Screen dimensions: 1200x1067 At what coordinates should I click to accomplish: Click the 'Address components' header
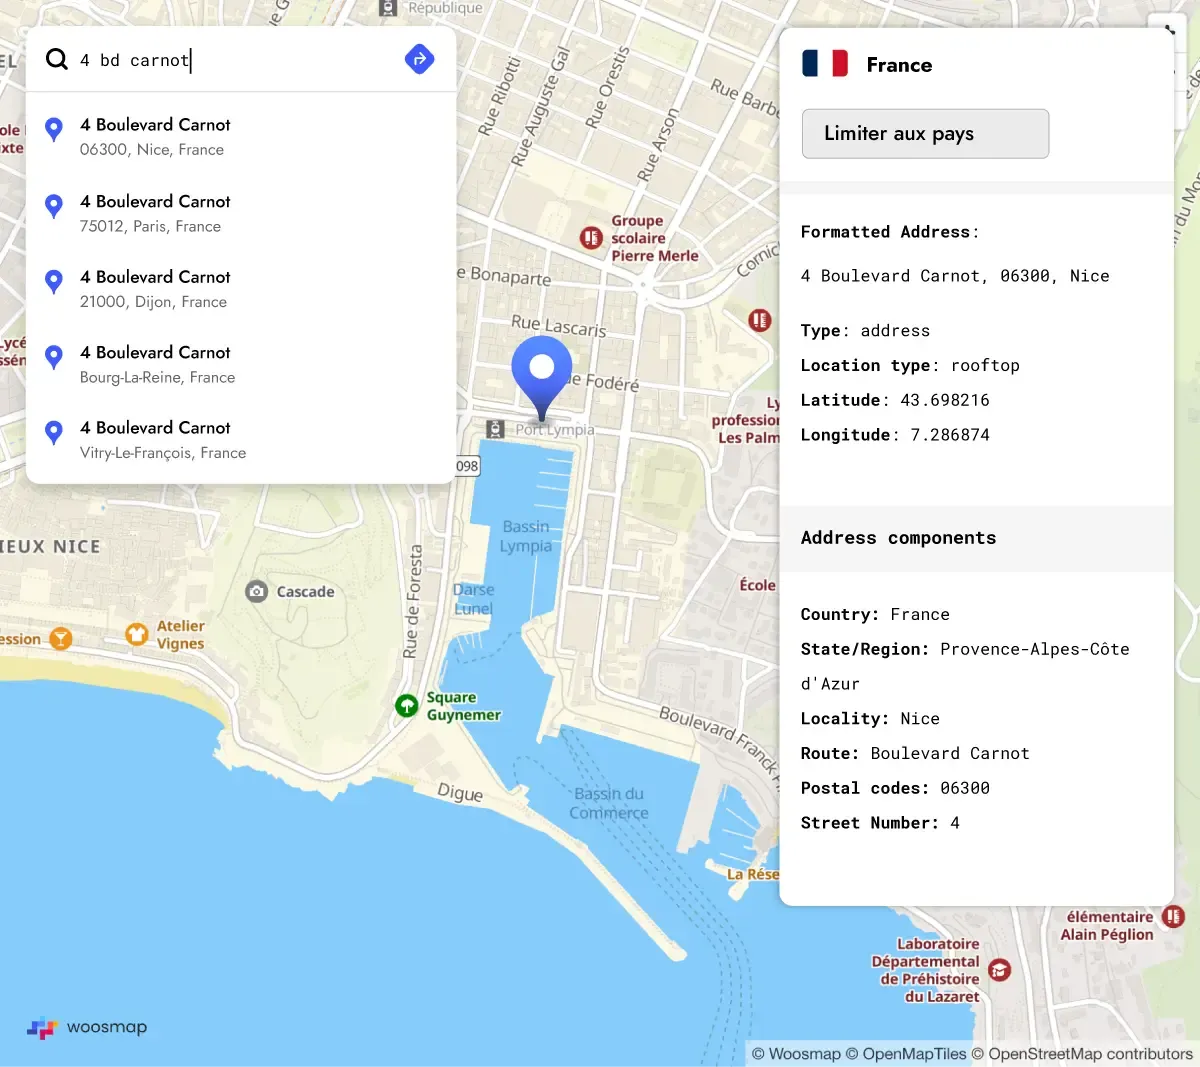[898, 538]
